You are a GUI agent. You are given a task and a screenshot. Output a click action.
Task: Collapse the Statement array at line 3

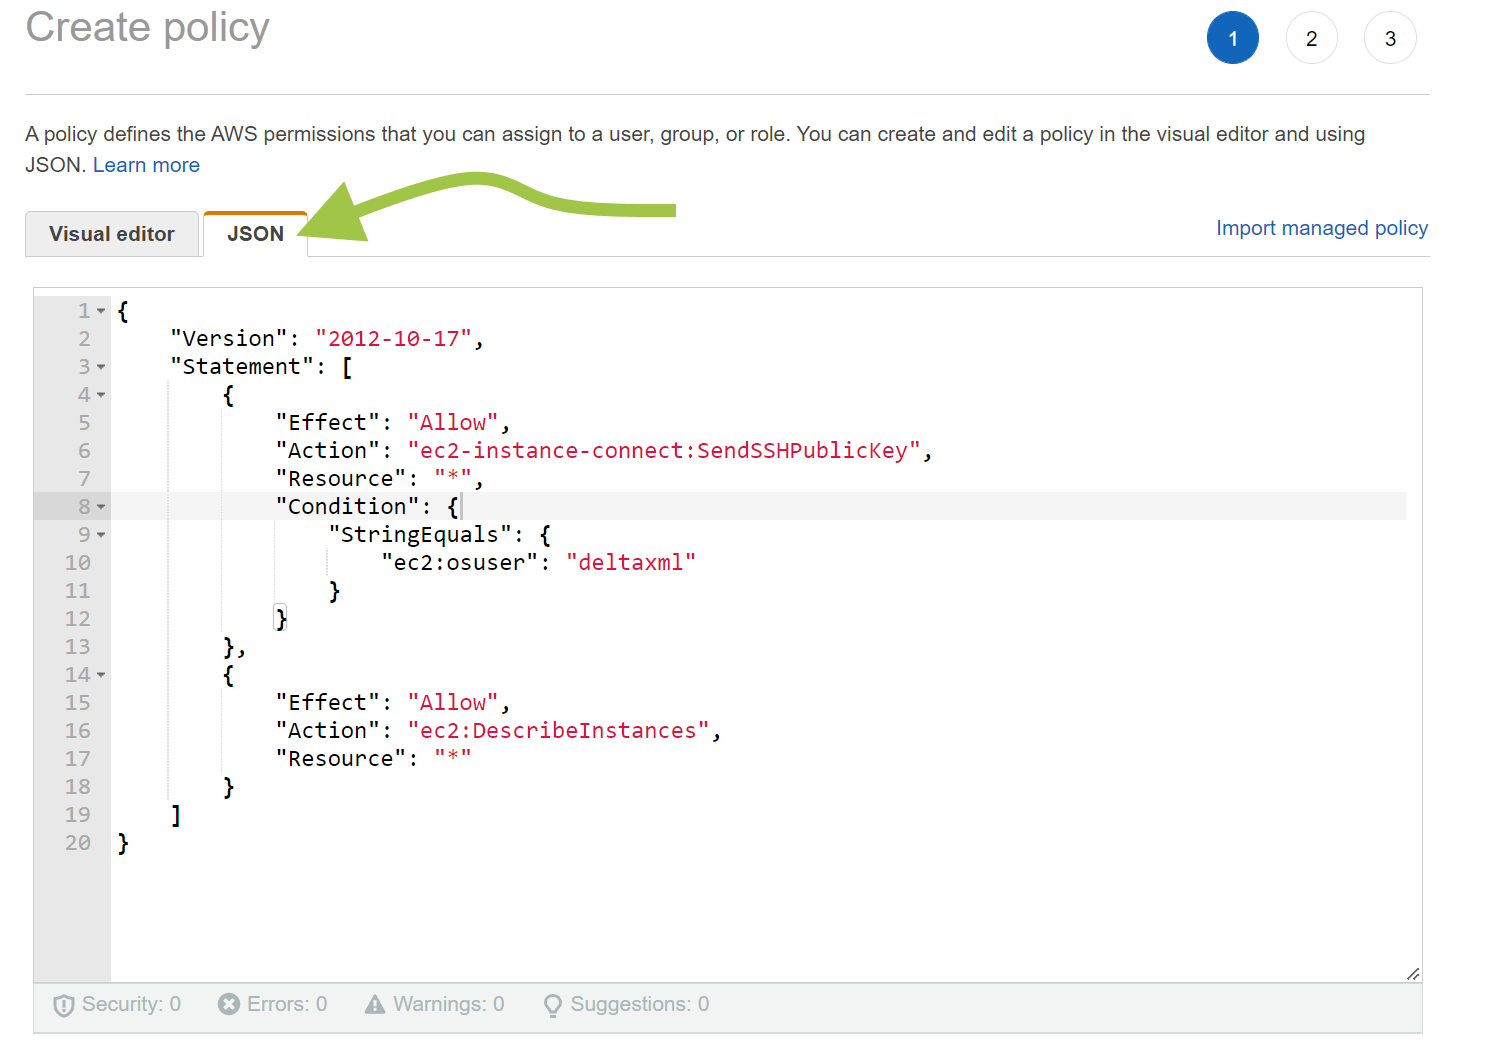coord(101,367)
